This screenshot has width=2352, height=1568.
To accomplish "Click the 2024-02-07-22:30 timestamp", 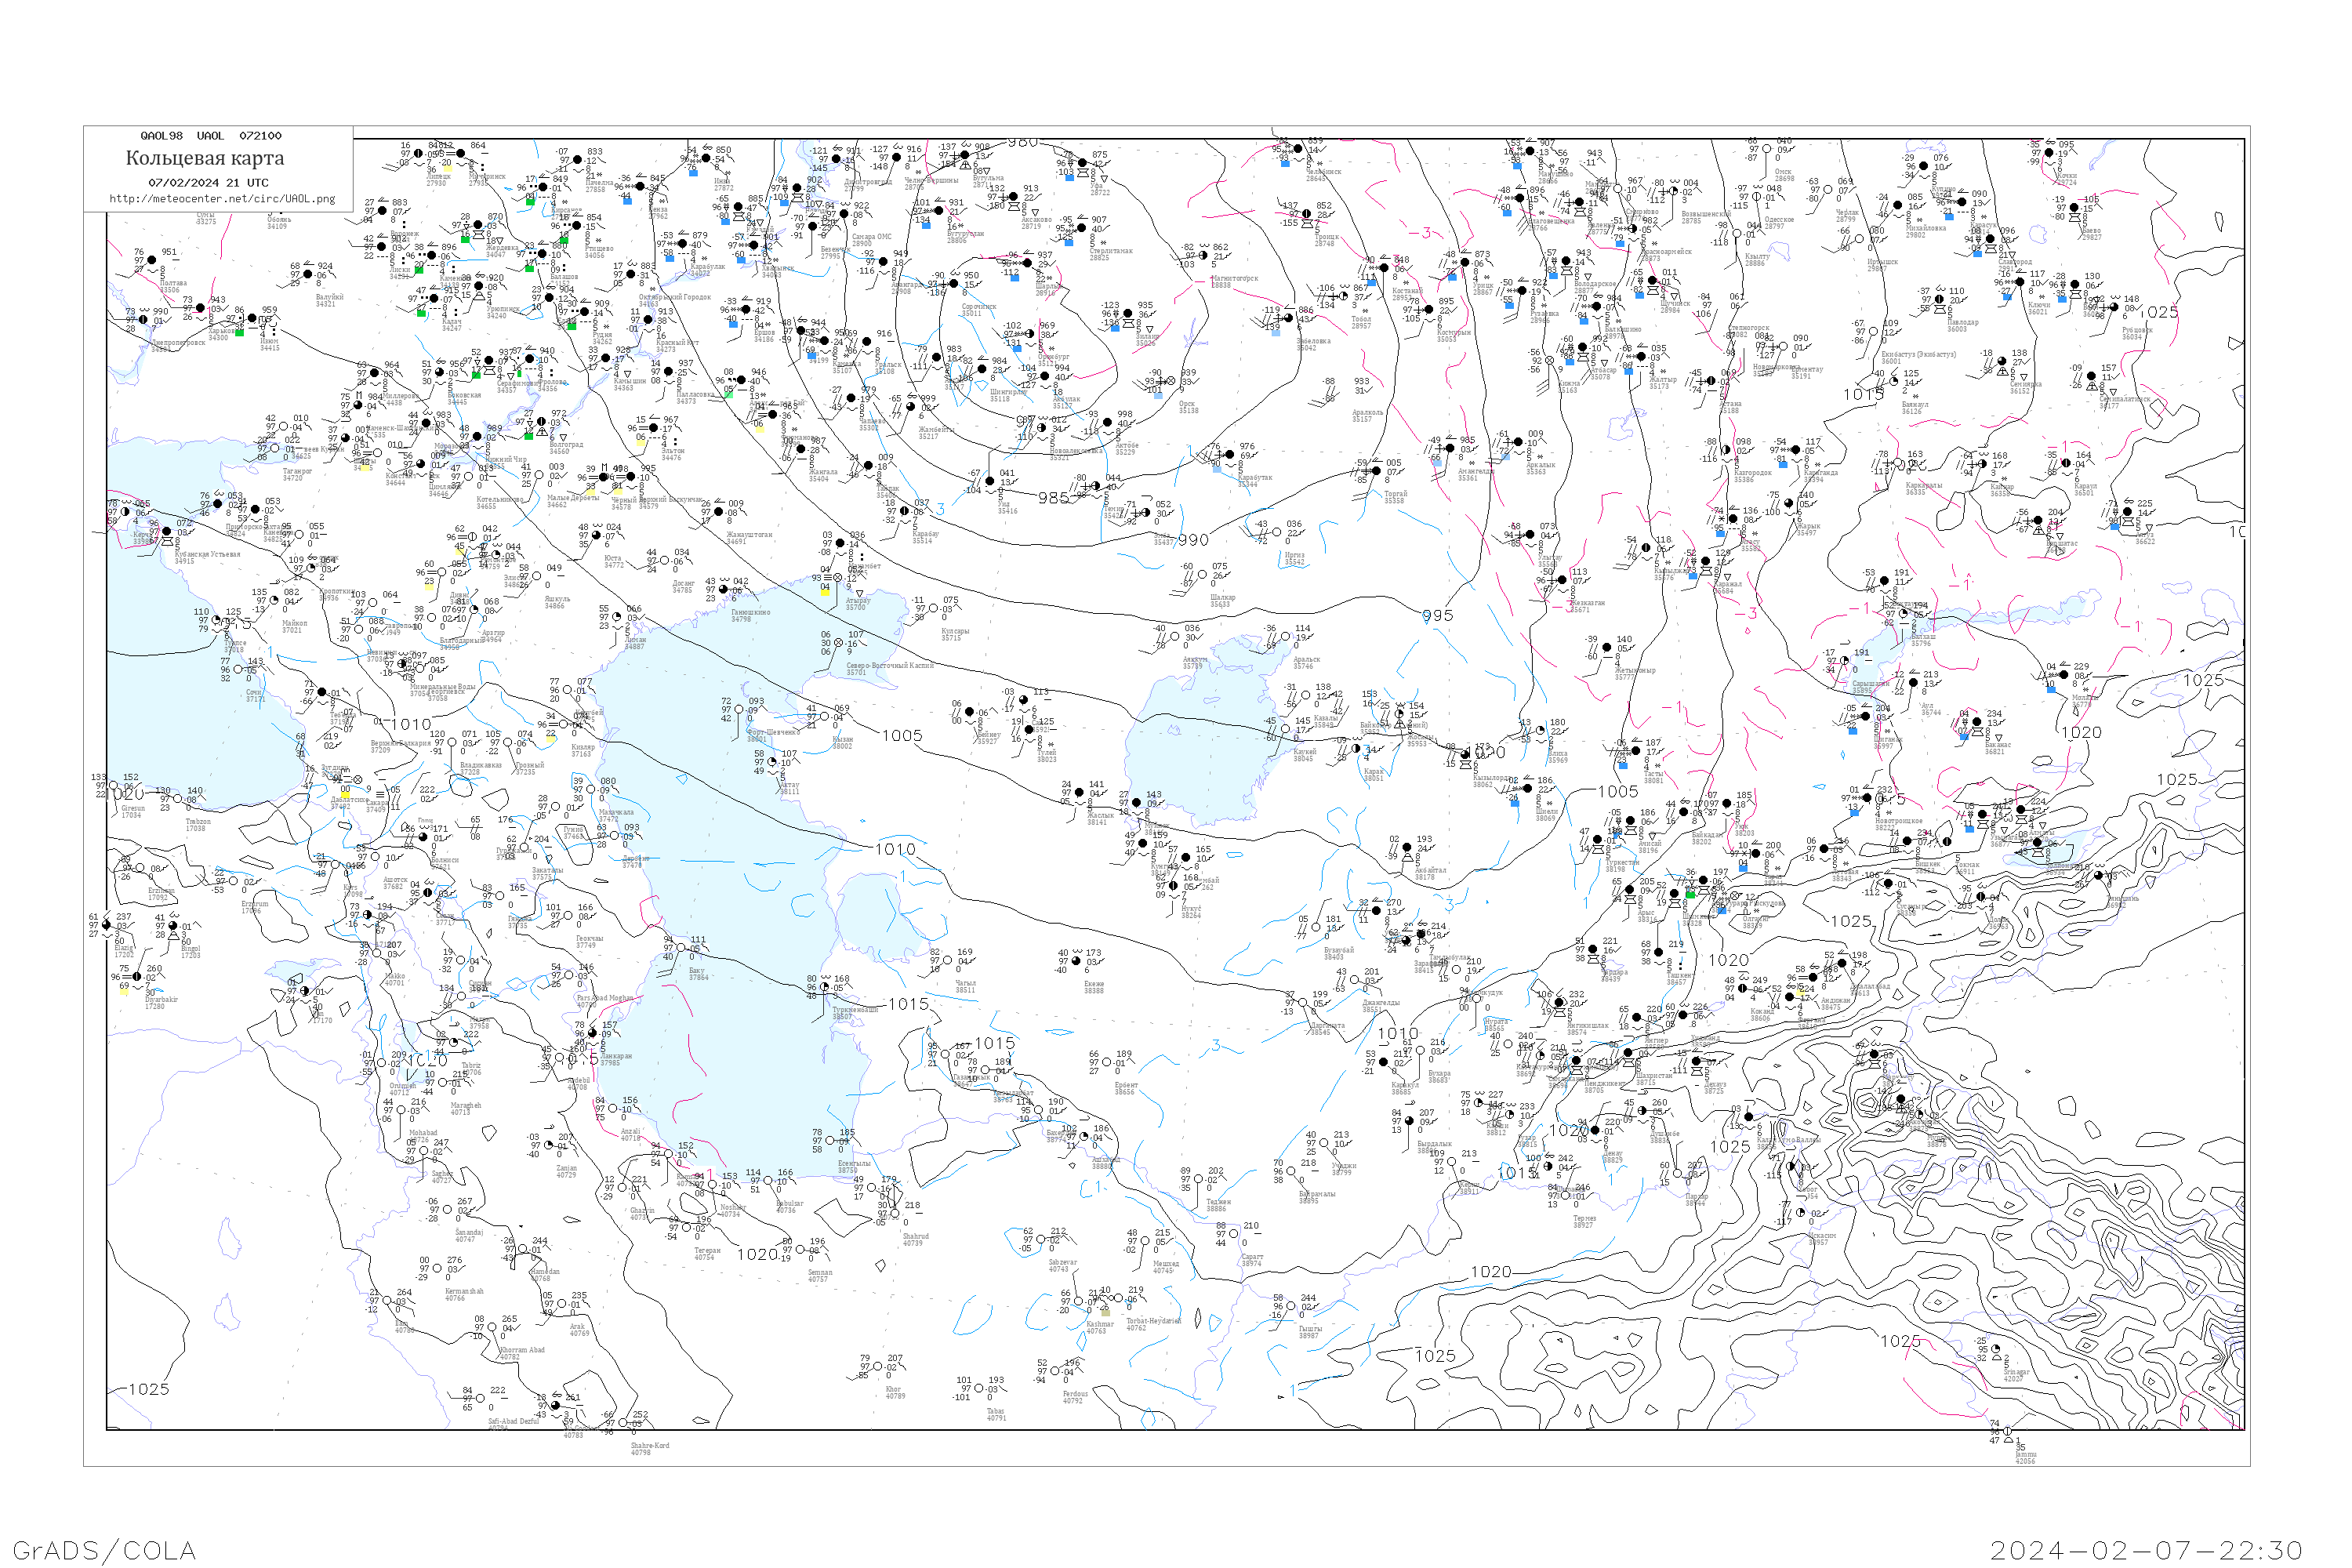I will (x=2146, y=1550).
